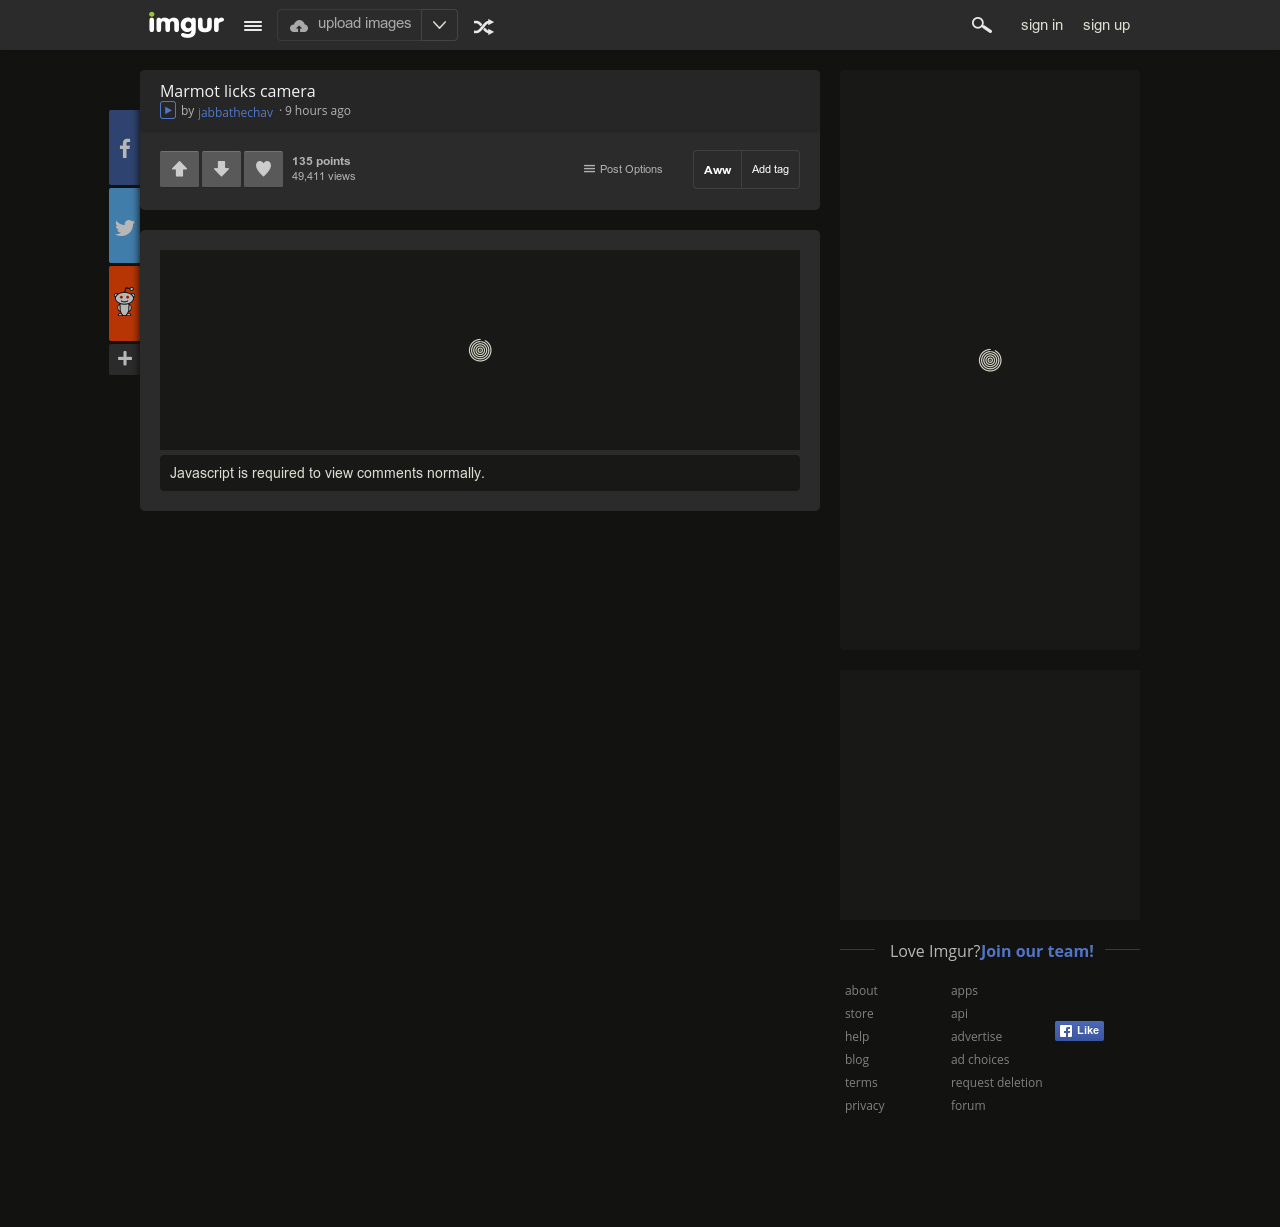Viewport: 1280px width, 1227px height.
Task: Open the forum footer link
Action: pyautogui.click(x=968, y=1105)
